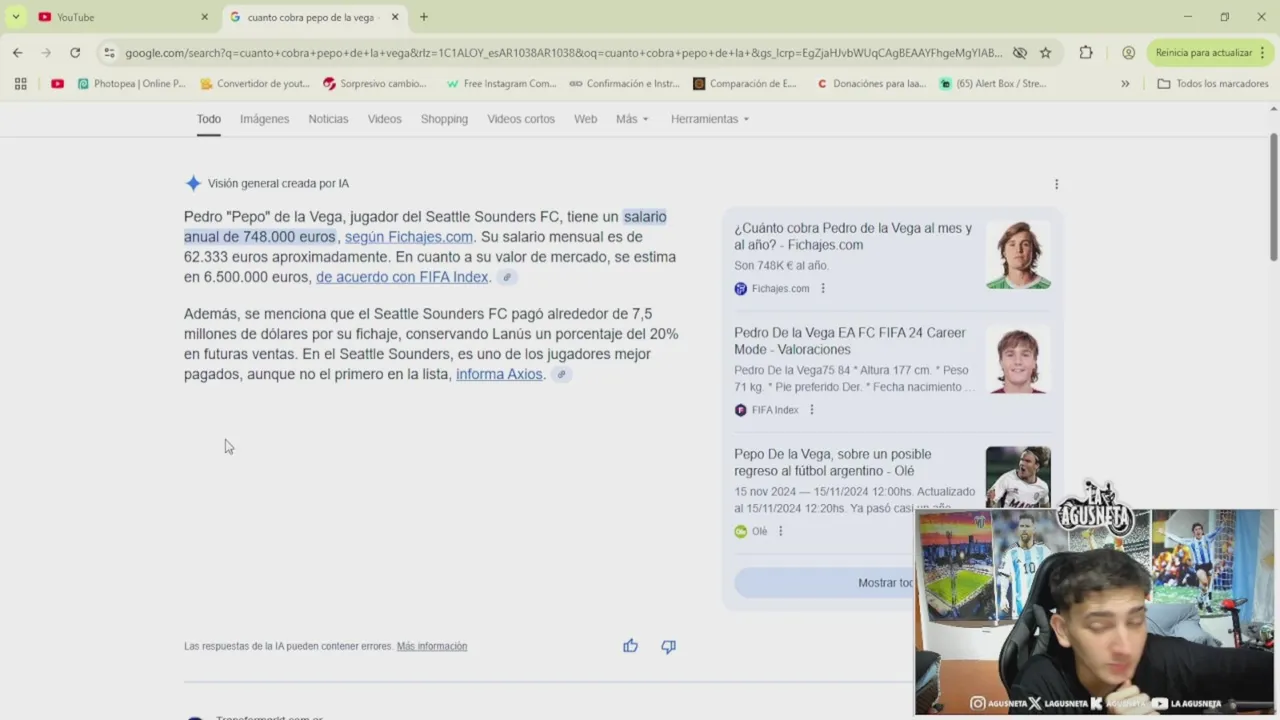Open Donaciones para laa... bookmark
Screen dimensions: 1280x720
(x=871, y=84)
